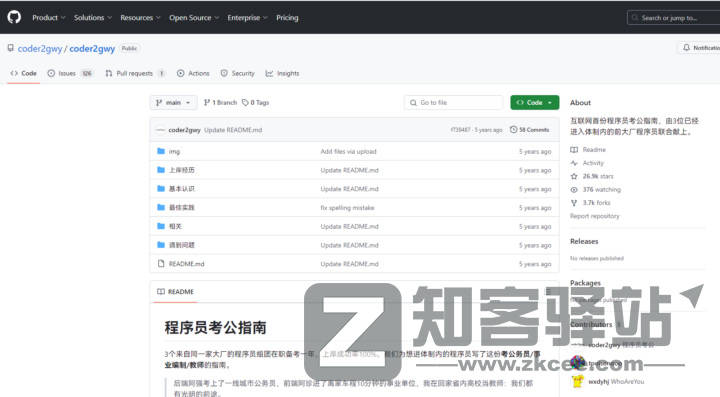Click the 上岸经历 folder icon

161,170
